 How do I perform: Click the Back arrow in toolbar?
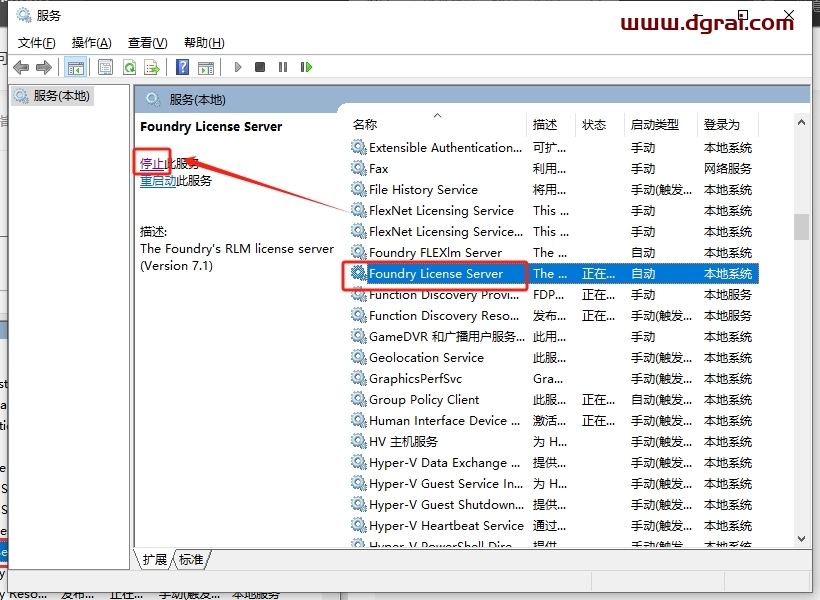pos(21,67)
